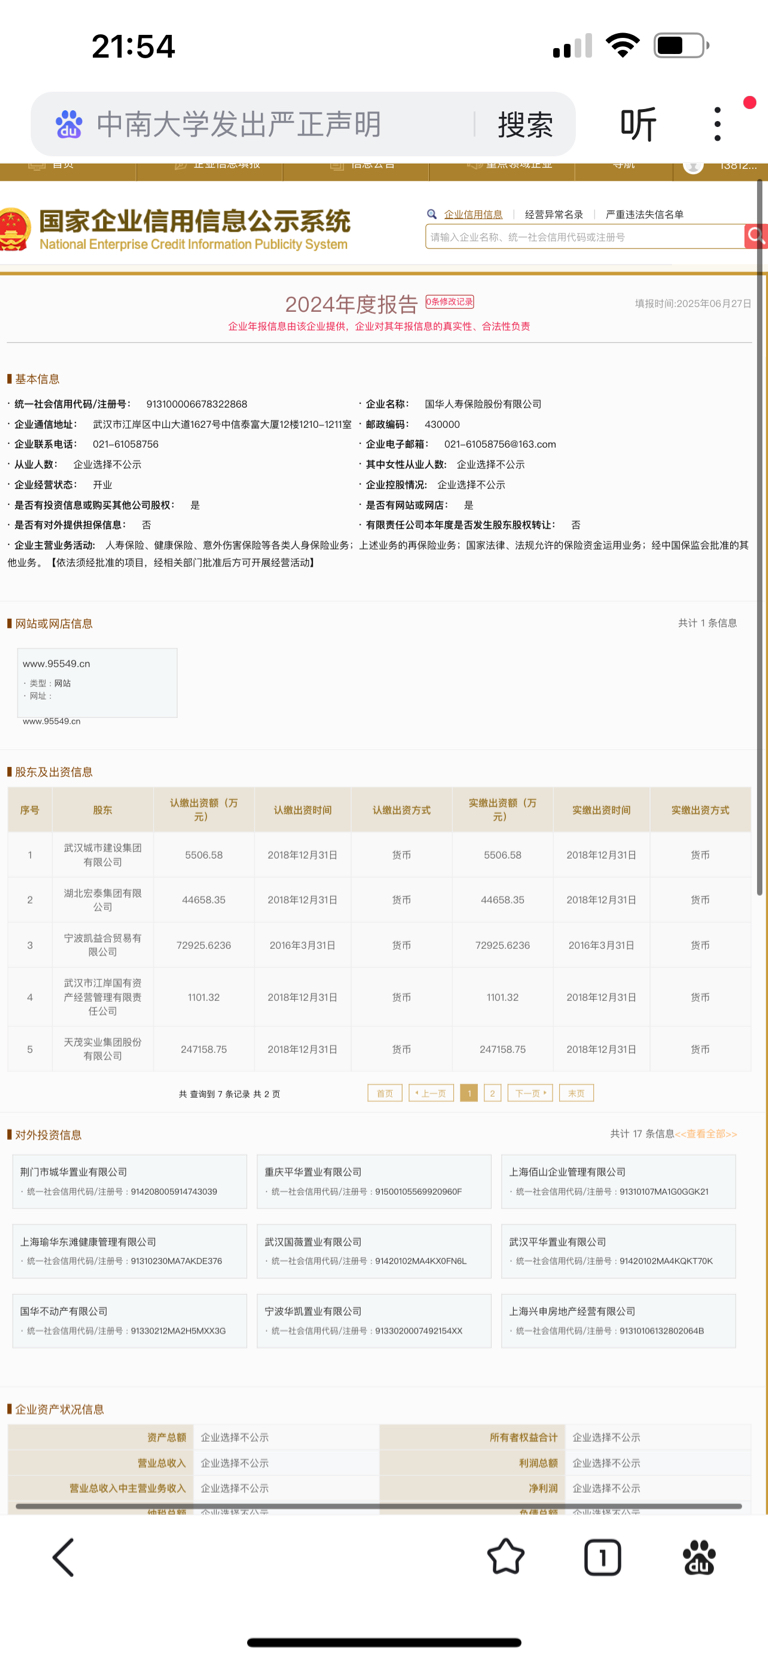
Task: Open the 宁波华凯置业有限公司 card
Action: pyautogui.click(x=374, y=1320)
